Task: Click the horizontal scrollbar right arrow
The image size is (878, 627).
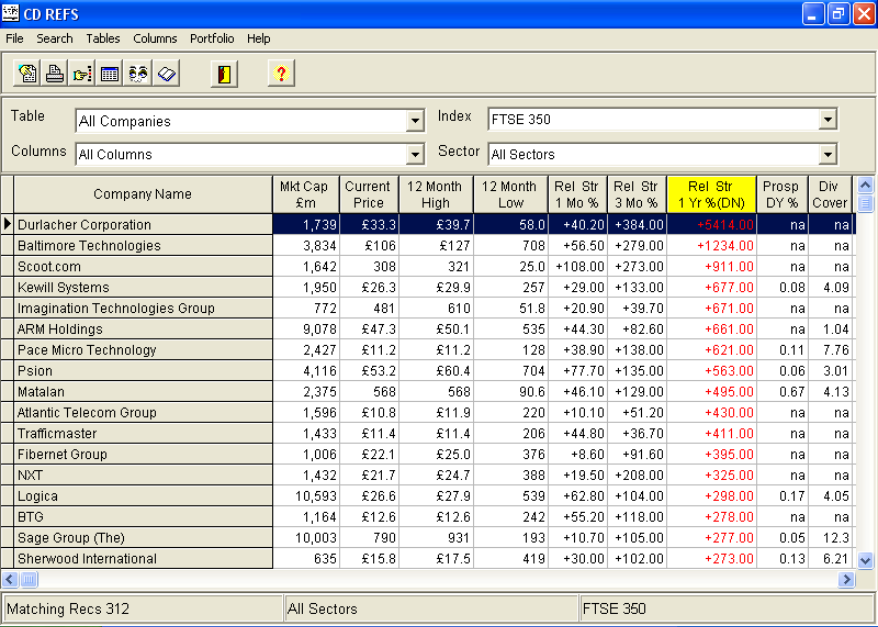Action: point(847,579)
